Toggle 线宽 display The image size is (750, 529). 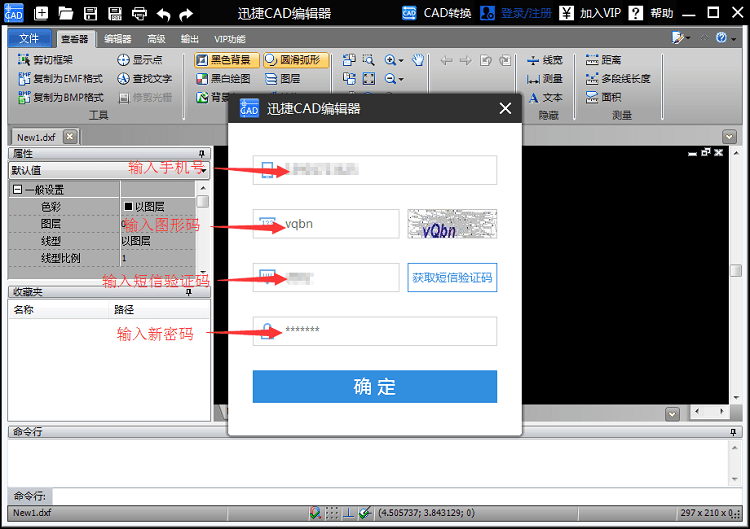(x=544, y=60)
